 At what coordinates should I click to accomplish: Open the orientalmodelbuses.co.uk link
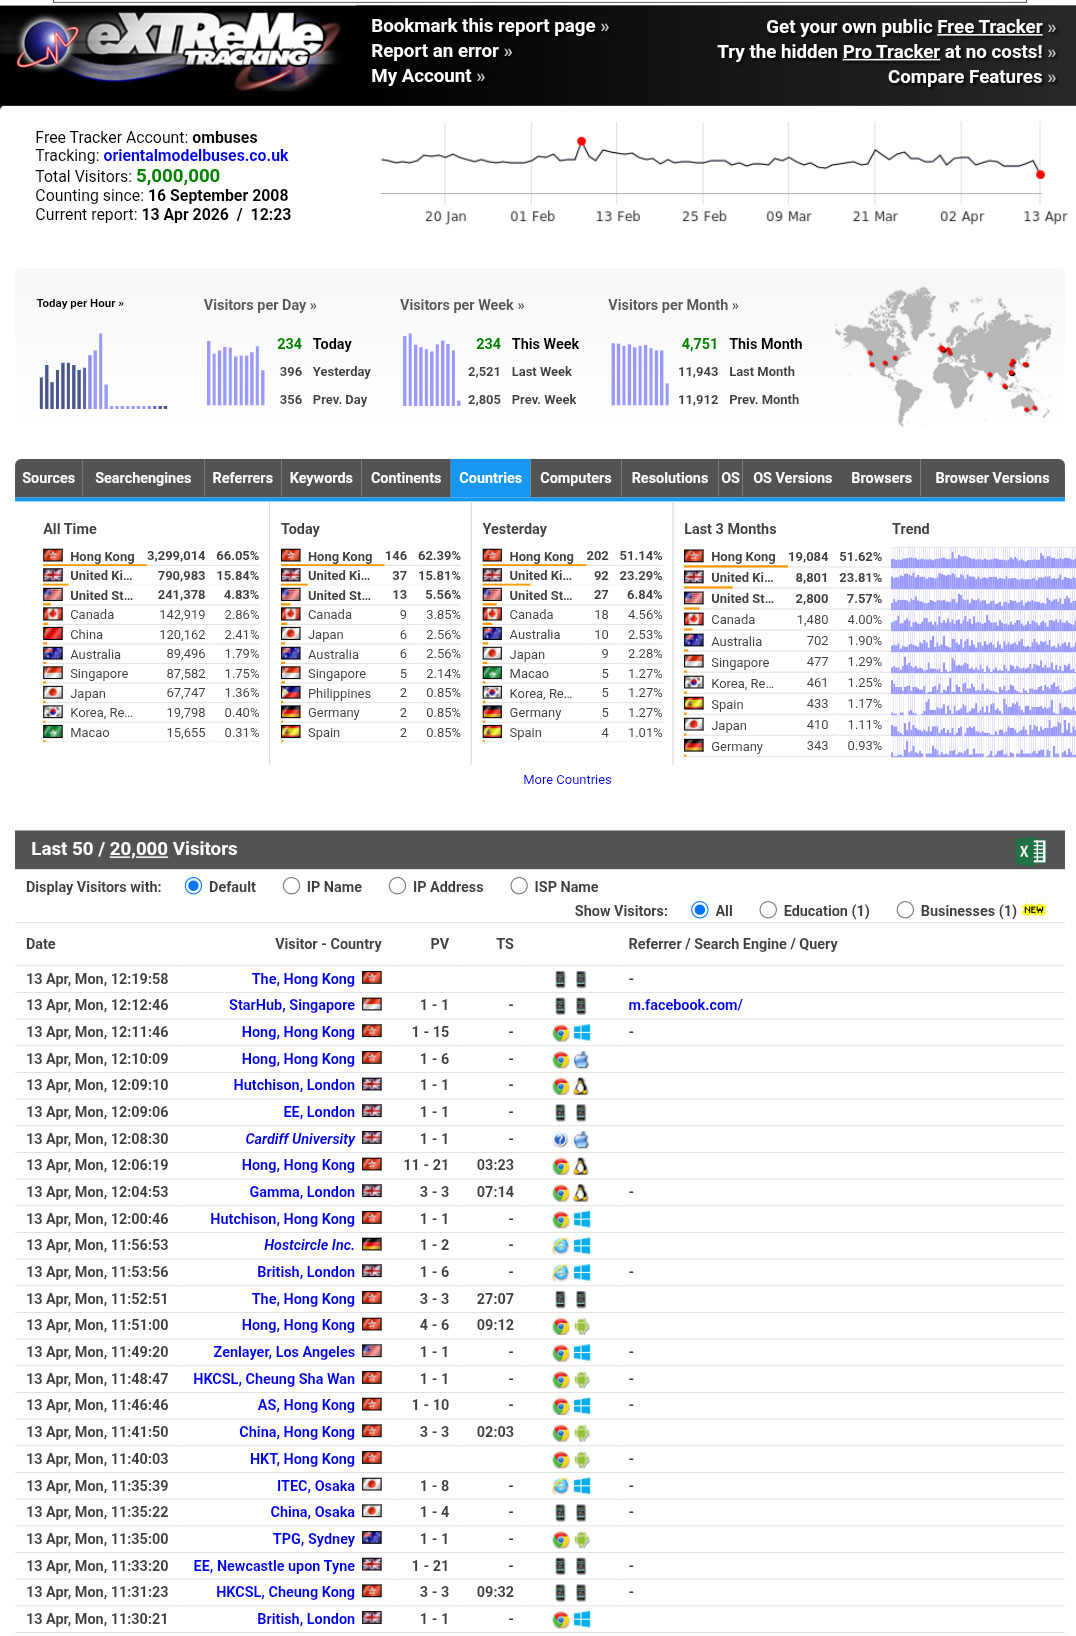click(196, 156)
